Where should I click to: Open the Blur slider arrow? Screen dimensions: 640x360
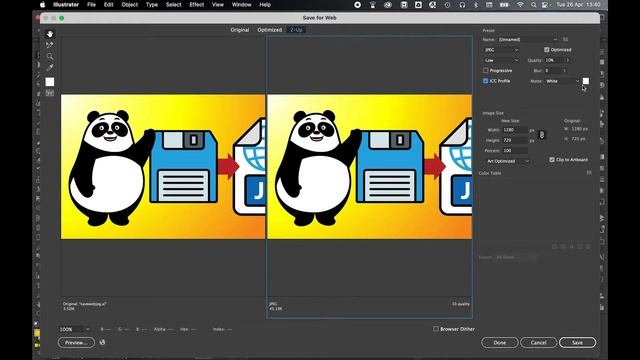pos(565,71)
